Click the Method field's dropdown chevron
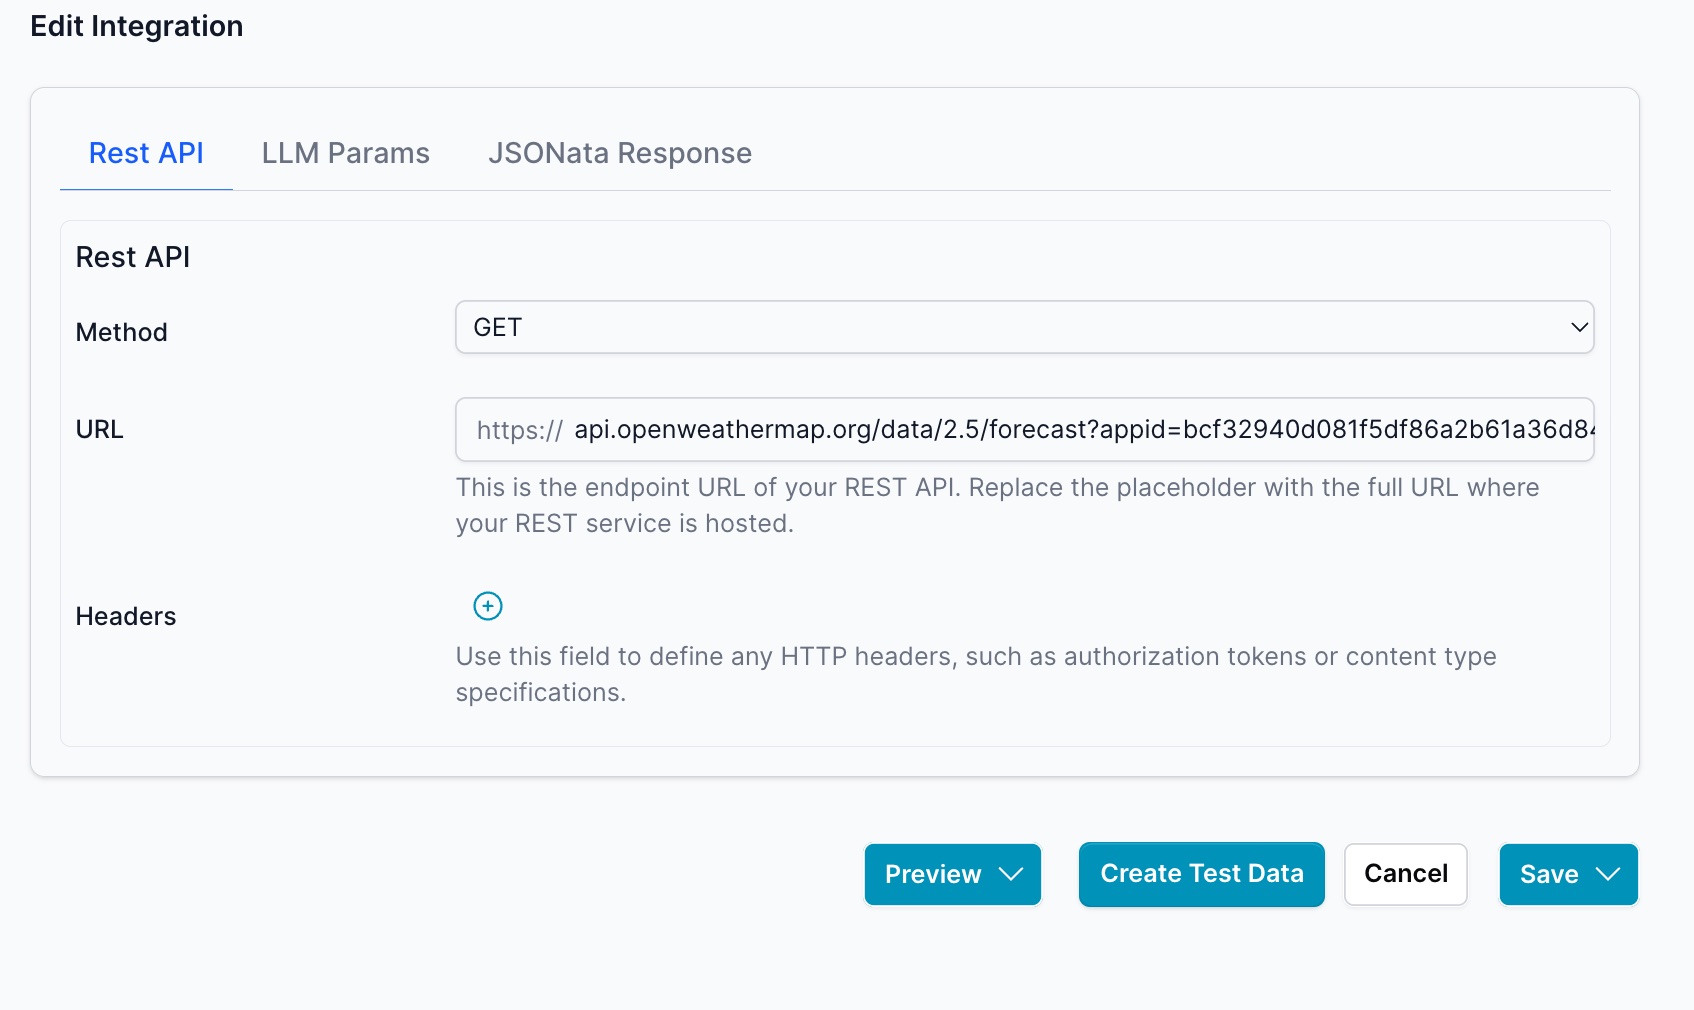 [x=1578, y=326]
